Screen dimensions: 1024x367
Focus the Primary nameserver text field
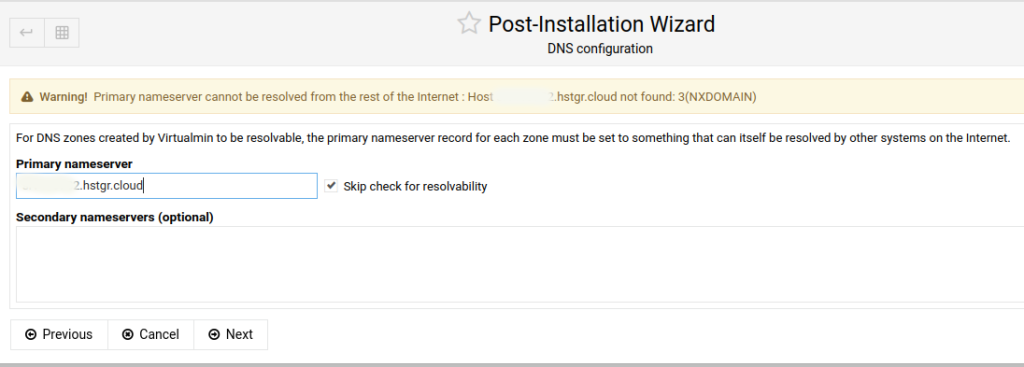(x=167, y=186)
